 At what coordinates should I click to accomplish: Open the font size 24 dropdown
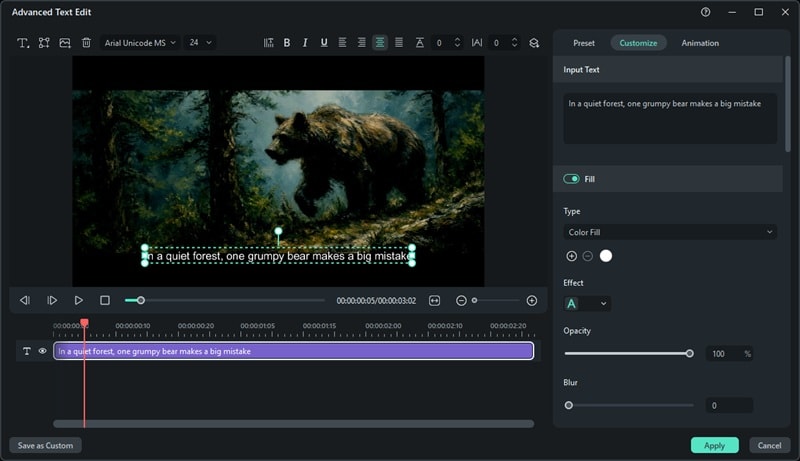[x=200, y=43]
